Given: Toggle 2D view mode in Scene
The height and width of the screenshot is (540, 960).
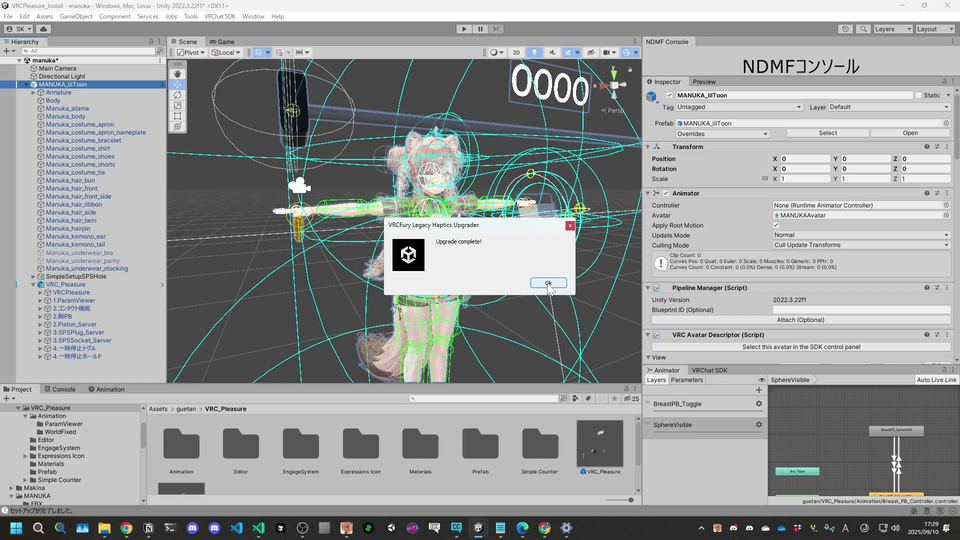Looking at the screenshot, I should click(516, 53).
